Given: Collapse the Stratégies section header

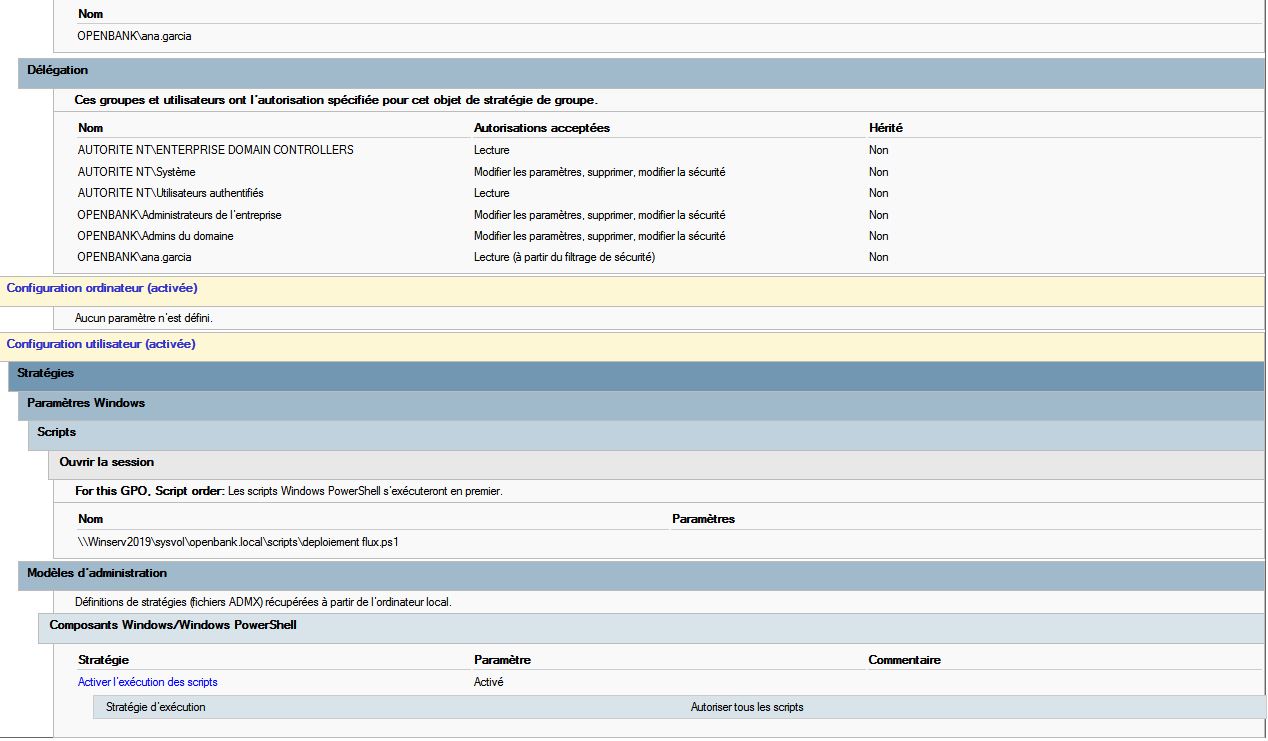Looking at the screenshot, I should click(46, 374).
